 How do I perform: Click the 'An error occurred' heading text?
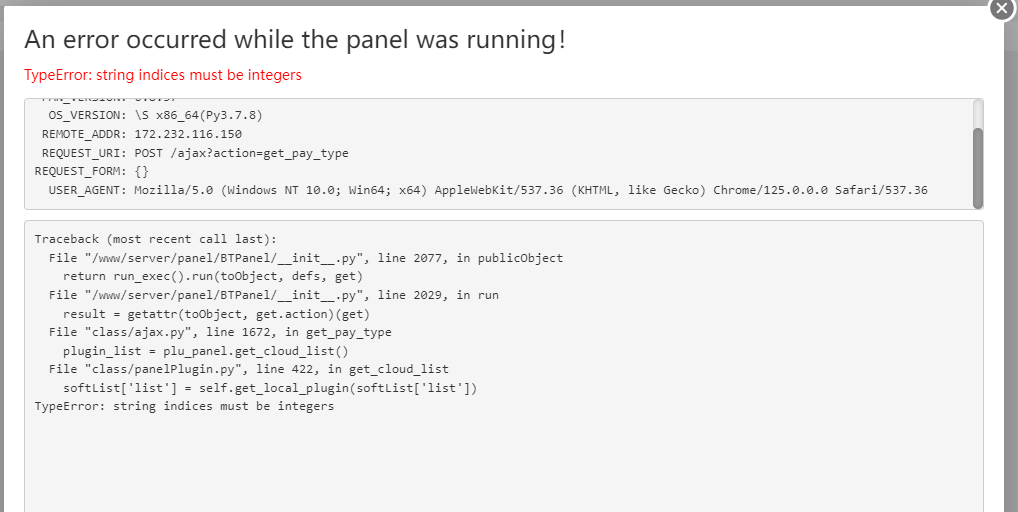pos(295,40)
